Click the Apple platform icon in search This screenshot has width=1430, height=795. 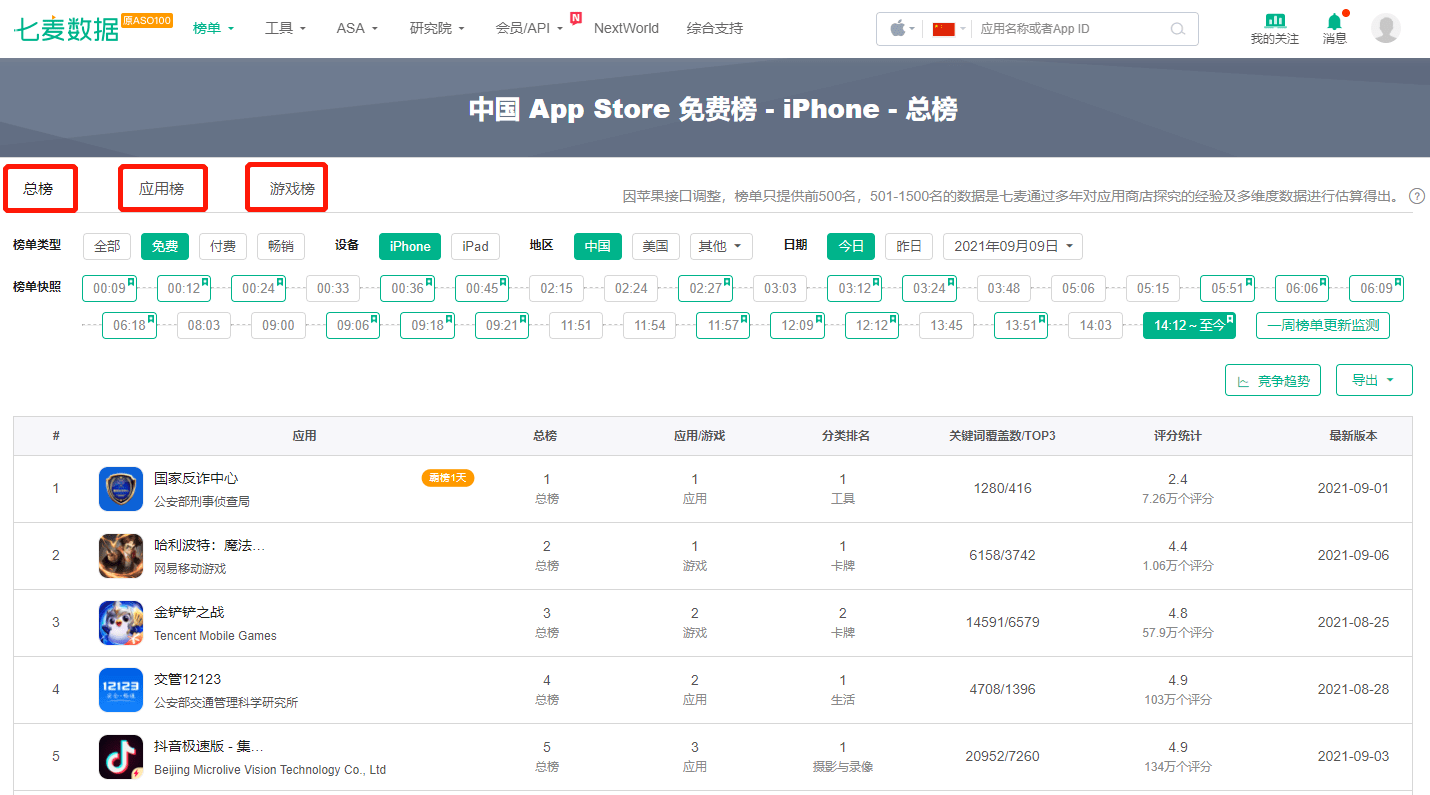click(x=897, y=28)
